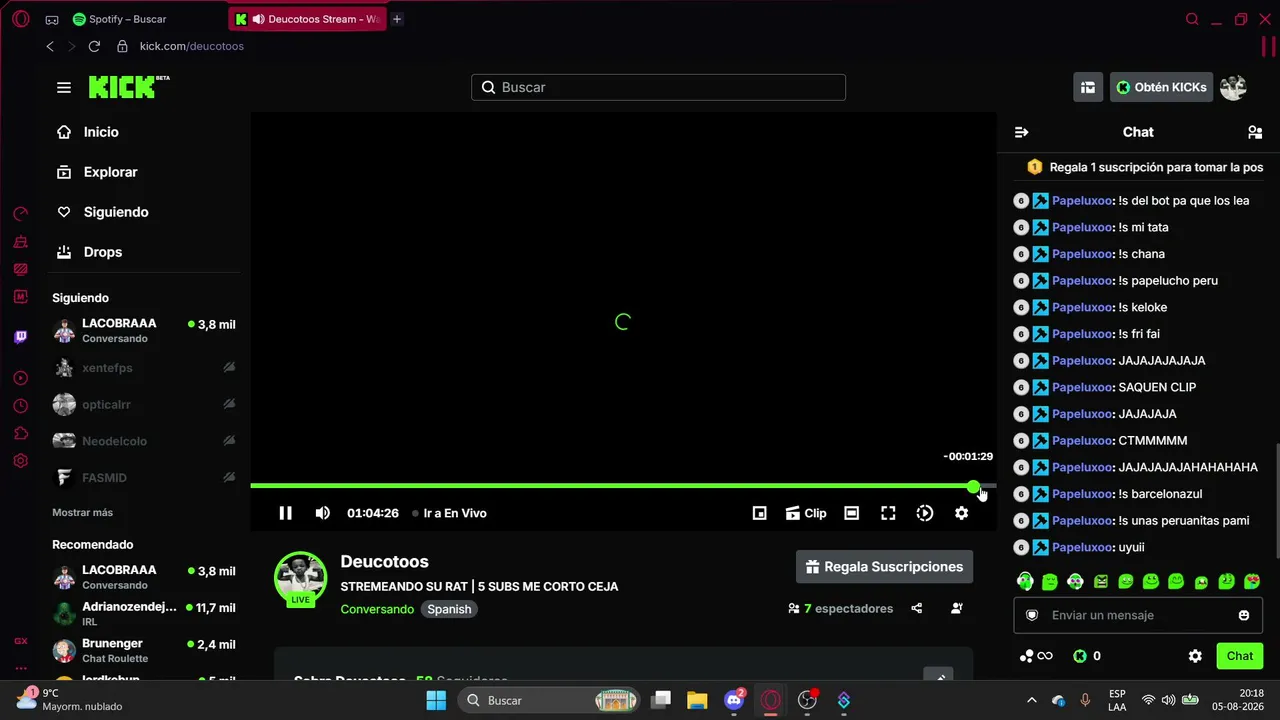Open Opera sidebar settings gear
The height and width of the screenshot is (720, 1280).
[x=20, y=461]
